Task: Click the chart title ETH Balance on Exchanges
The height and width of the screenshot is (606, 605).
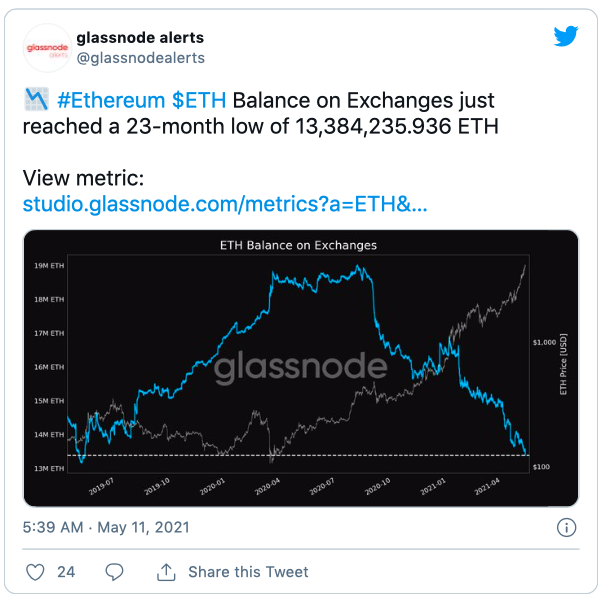Action: point(298,245)
